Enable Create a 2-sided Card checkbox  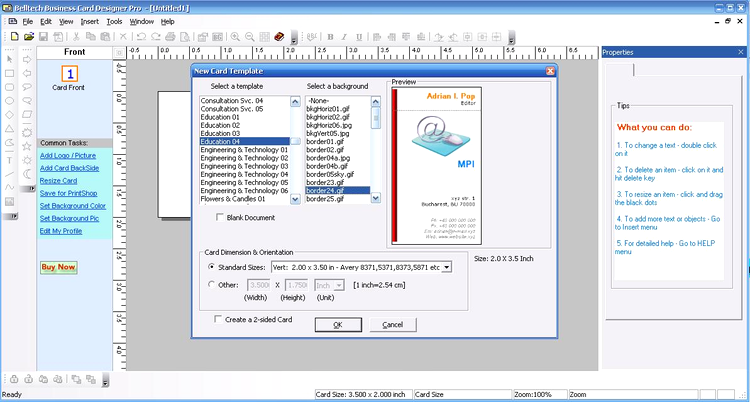coord(218,319)
